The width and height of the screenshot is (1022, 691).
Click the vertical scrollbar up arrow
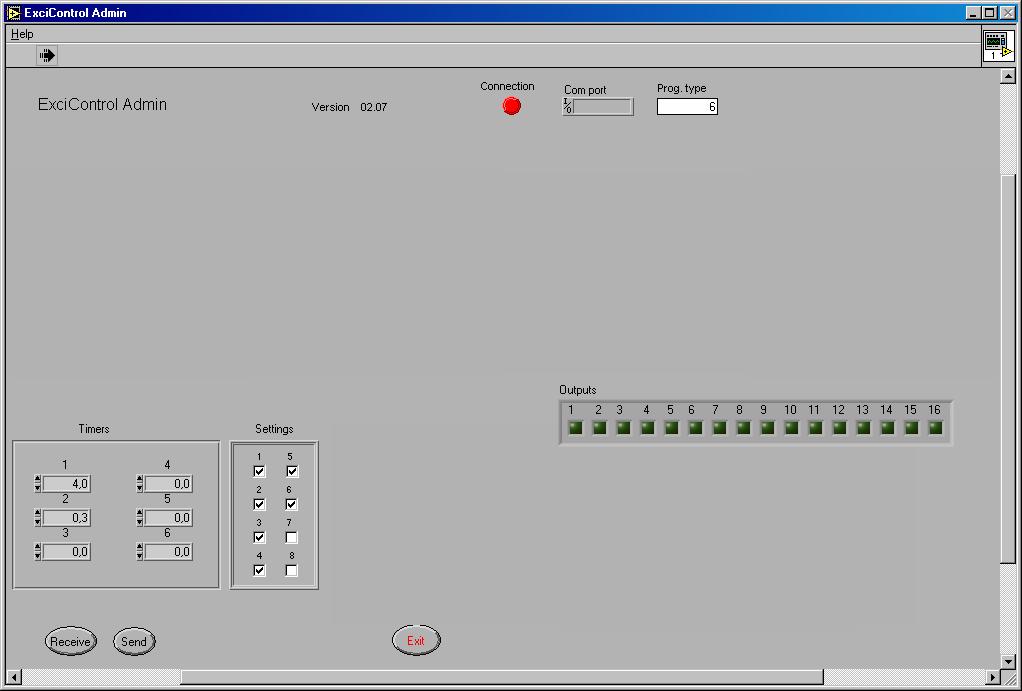pos(1008,76)
